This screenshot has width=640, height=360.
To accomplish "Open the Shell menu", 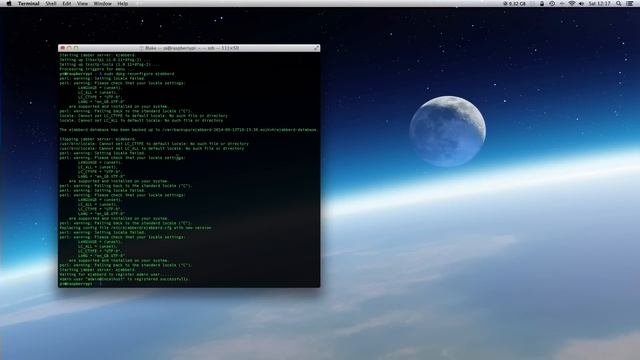I will pos(51,3).
